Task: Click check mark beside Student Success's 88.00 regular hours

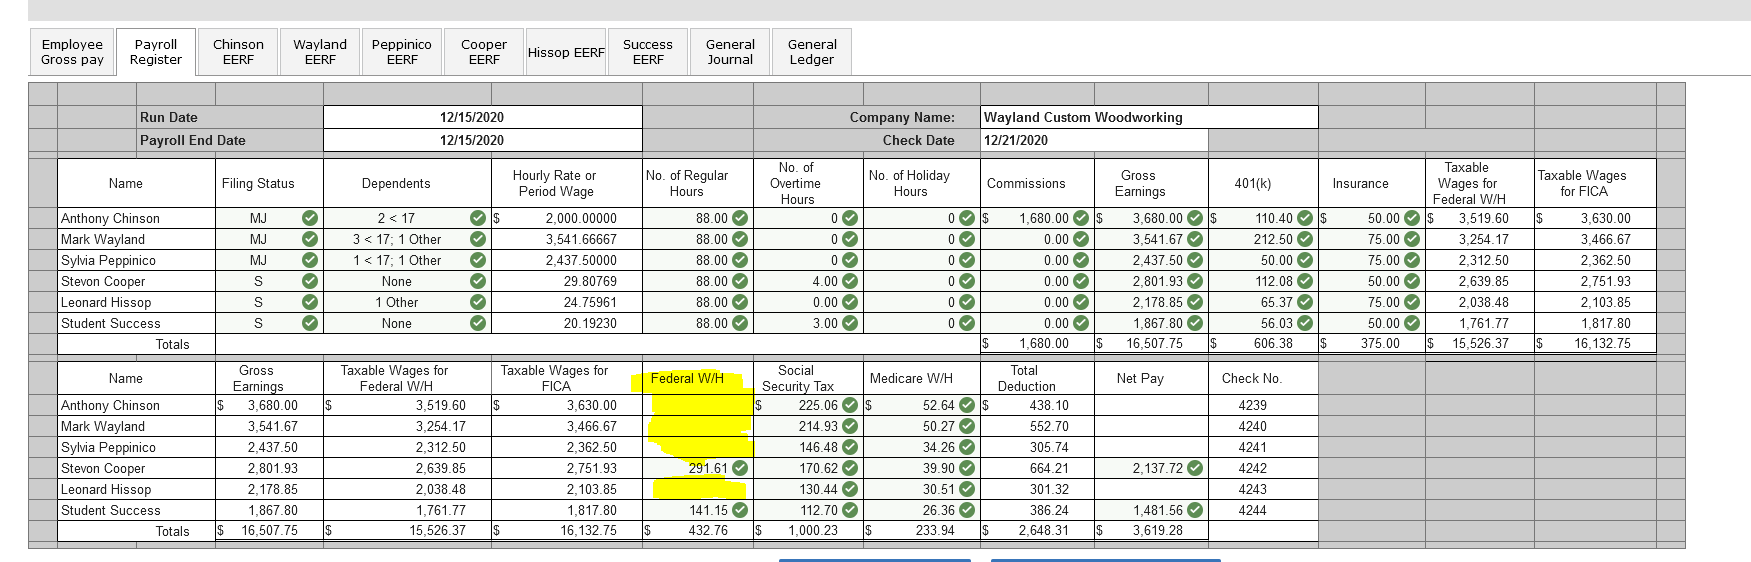Action: pos(740,323)
